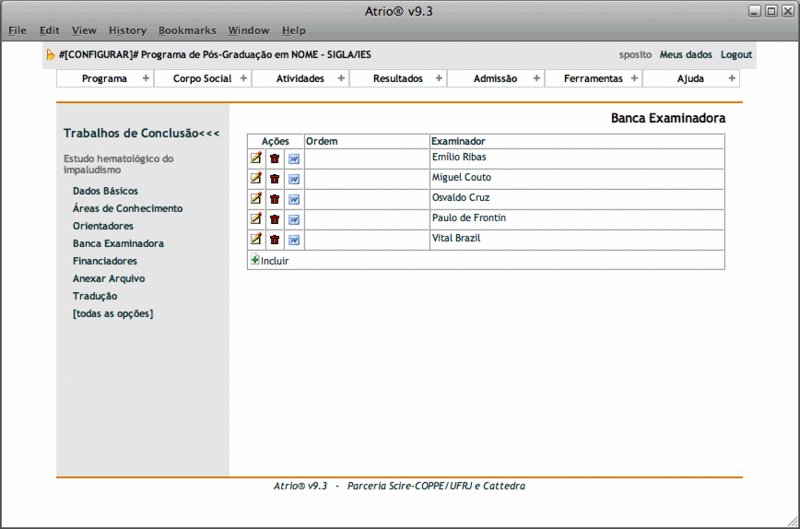Expand the Ferramentas menu plus sign
This screenshot has width=800, height=529.
634,78
